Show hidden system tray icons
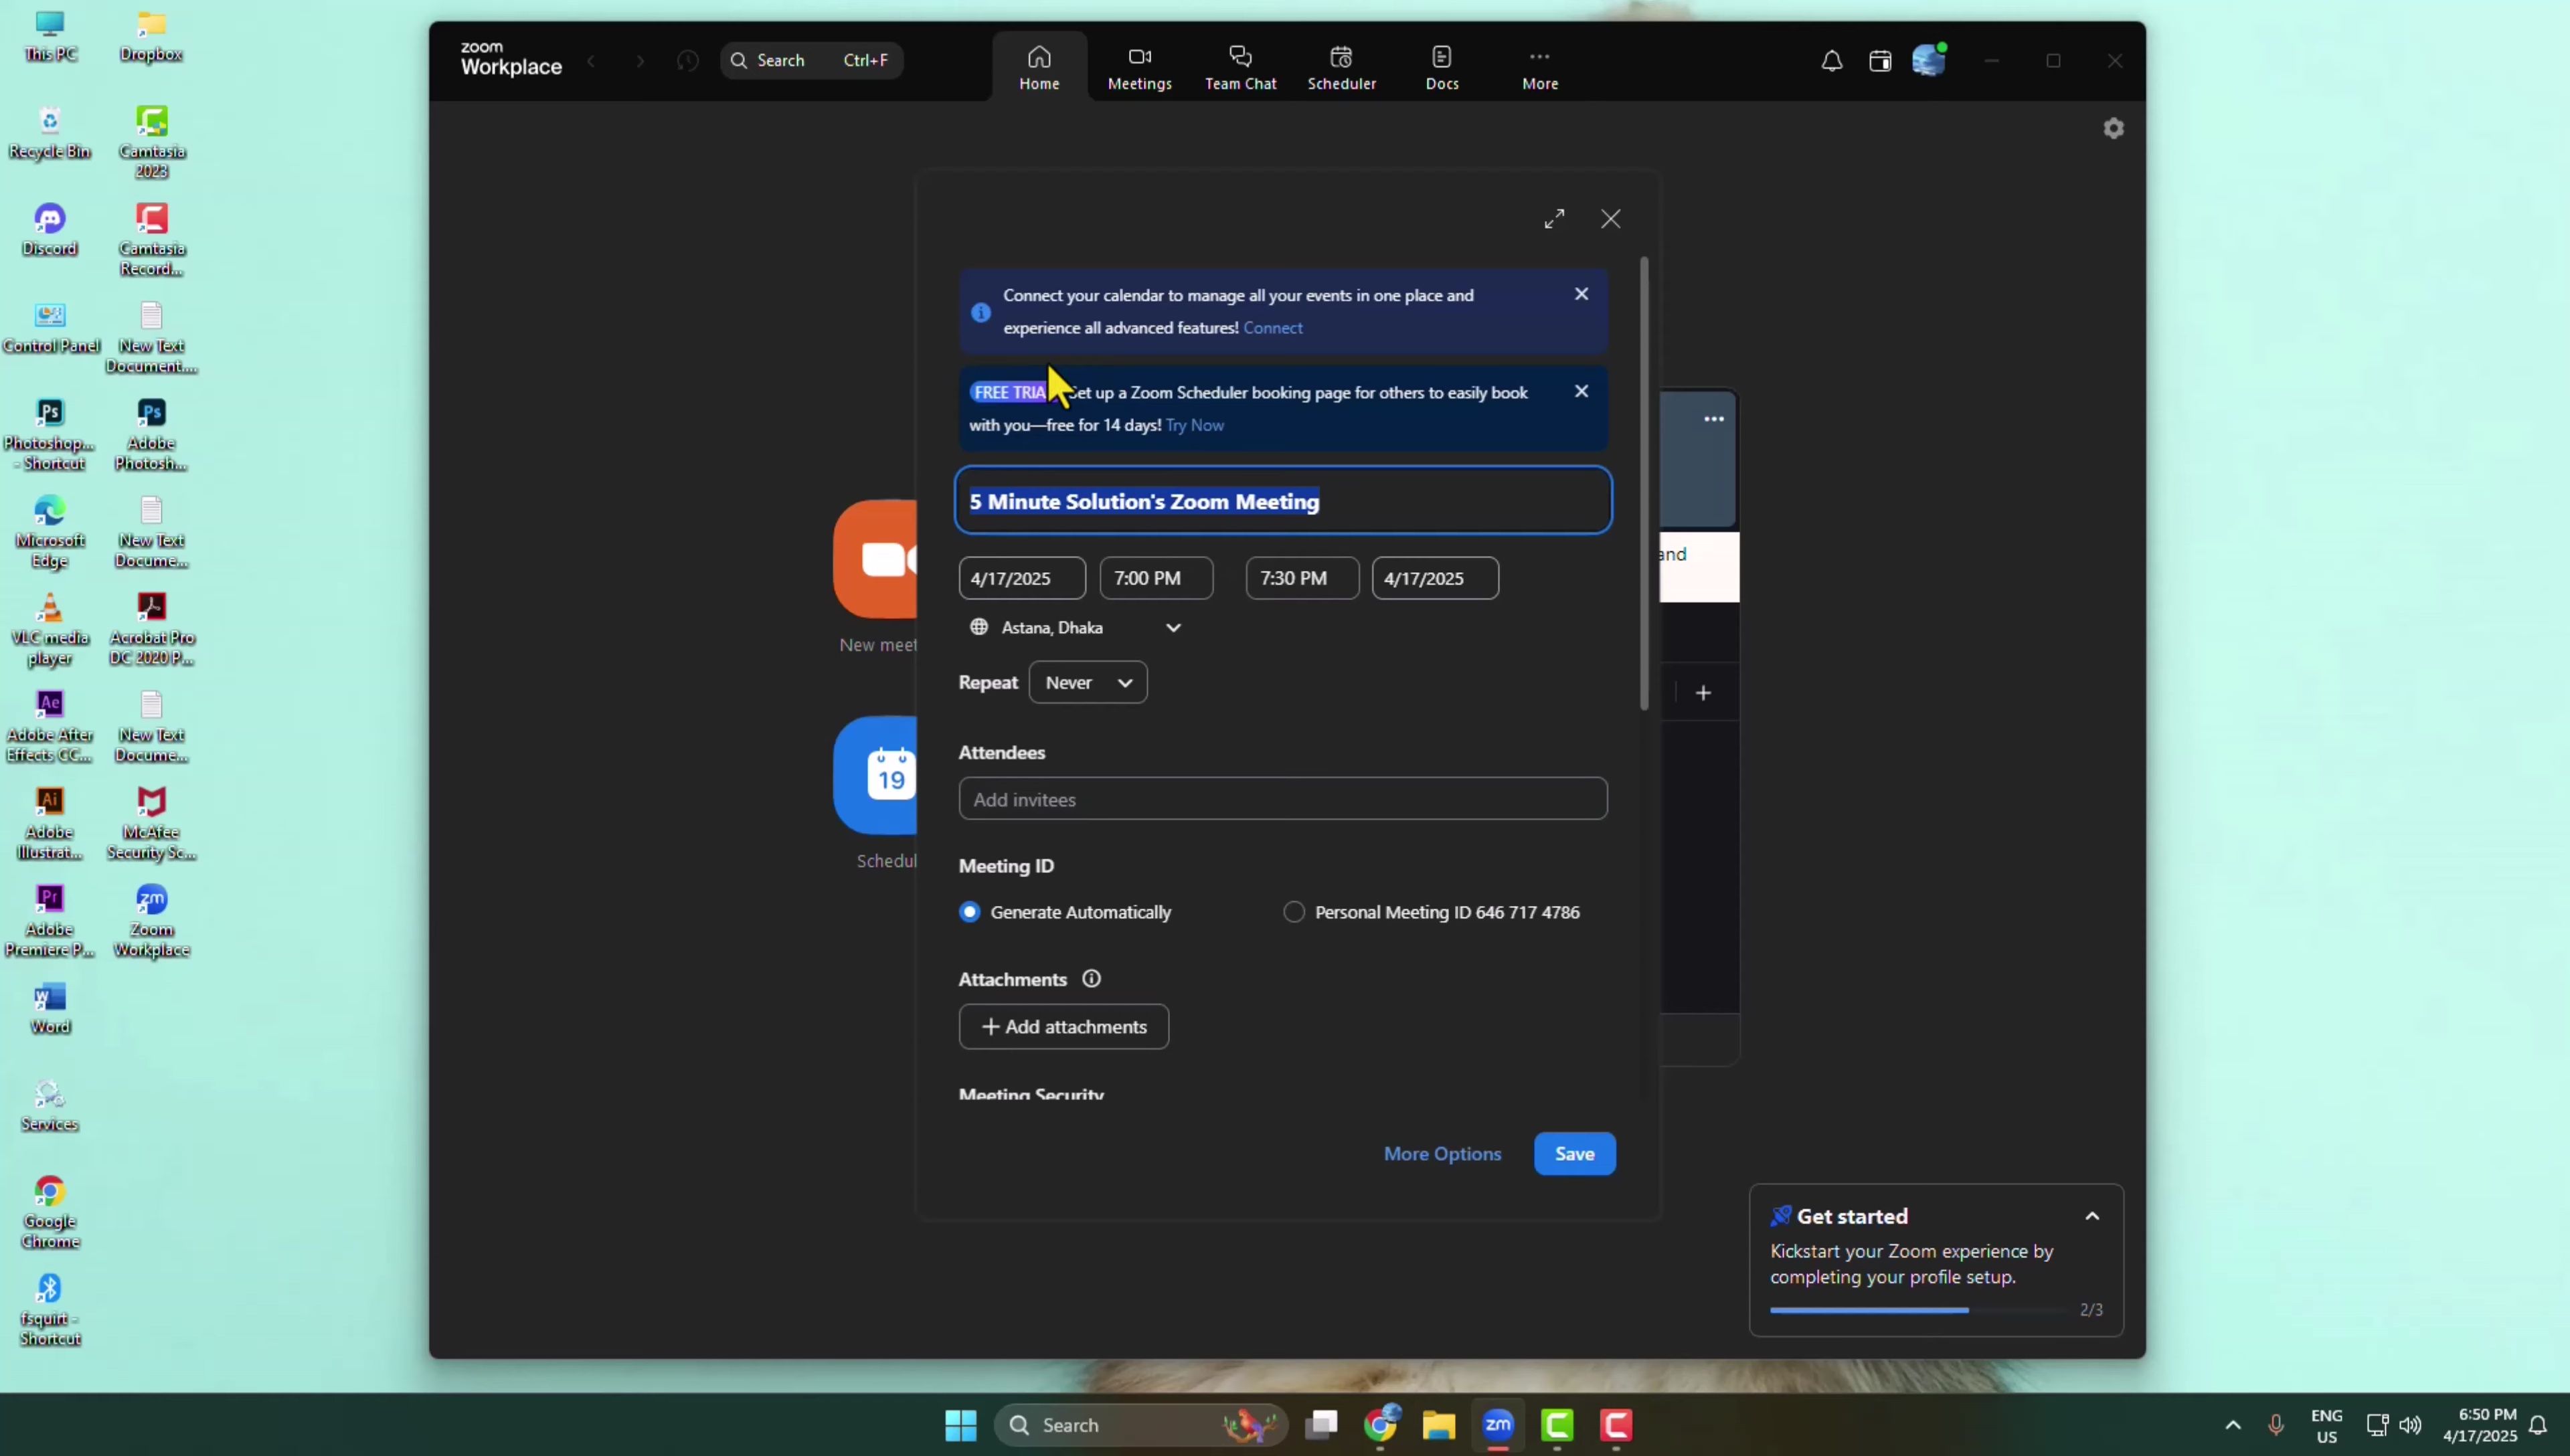Viewport: 2570px width, 1456px height. tap(2232, 1425)
